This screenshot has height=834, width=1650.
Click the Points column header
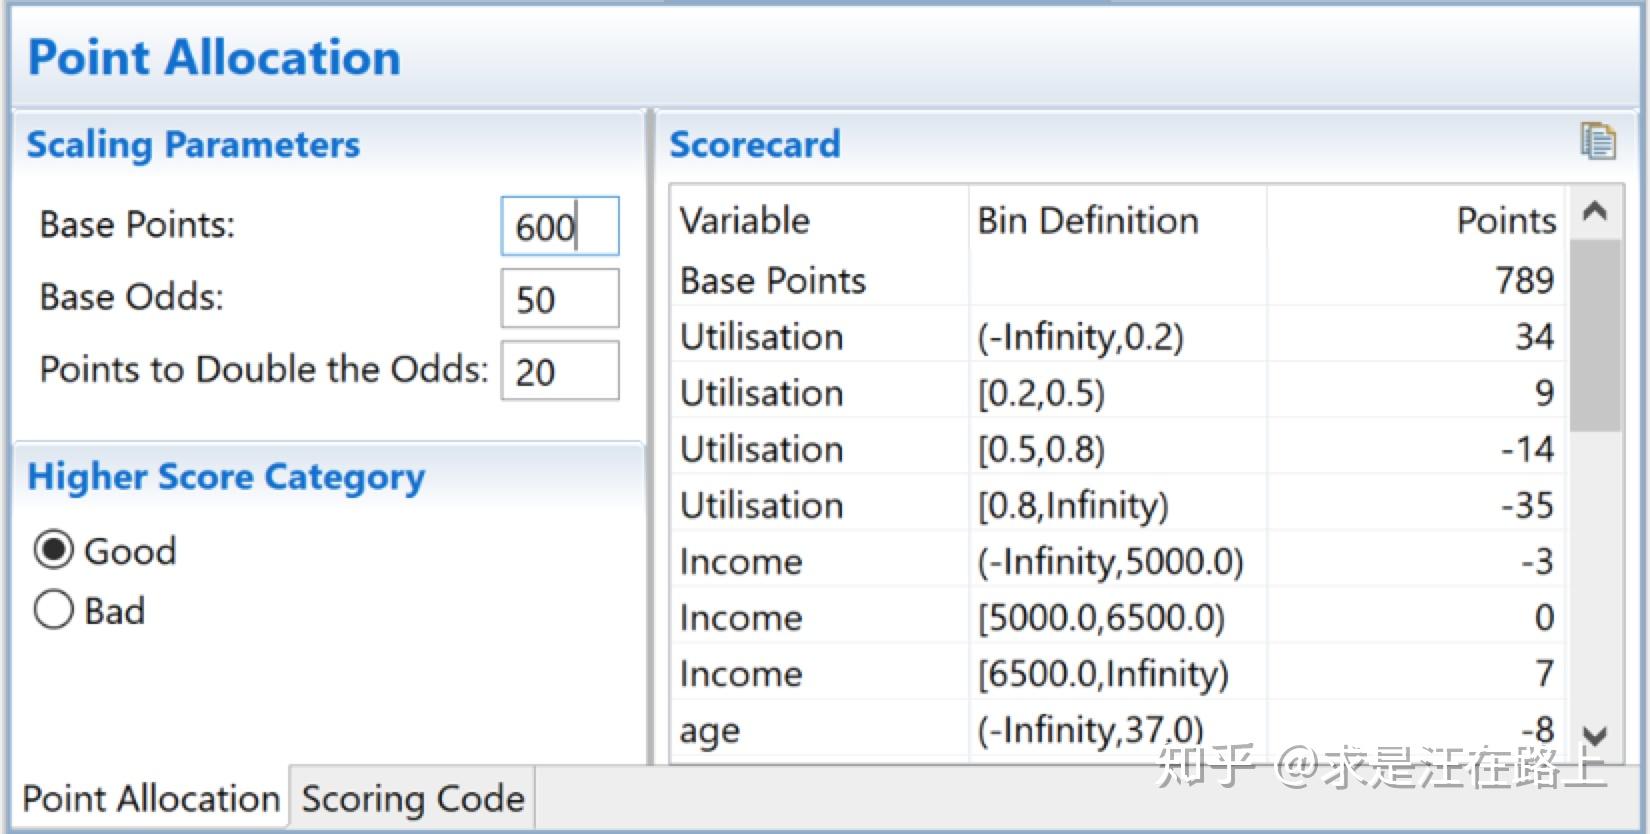point(1506,220)
